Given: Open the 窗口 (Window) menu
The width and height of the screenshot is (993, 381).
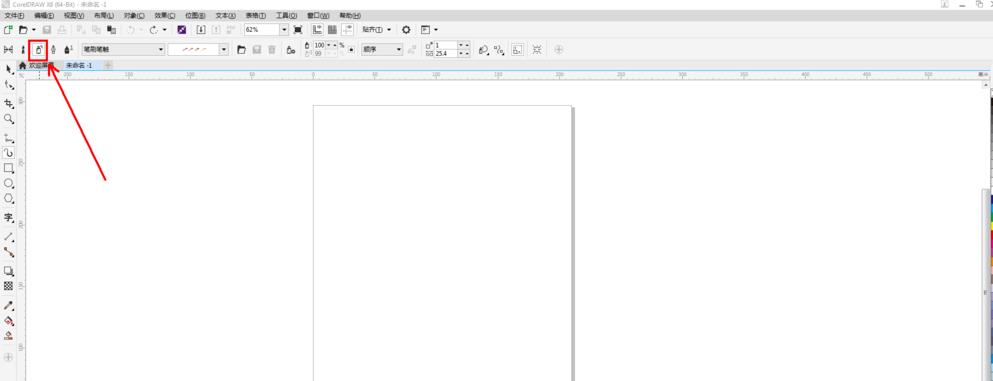Looking at the screenshot, I should tap(317, 15).
